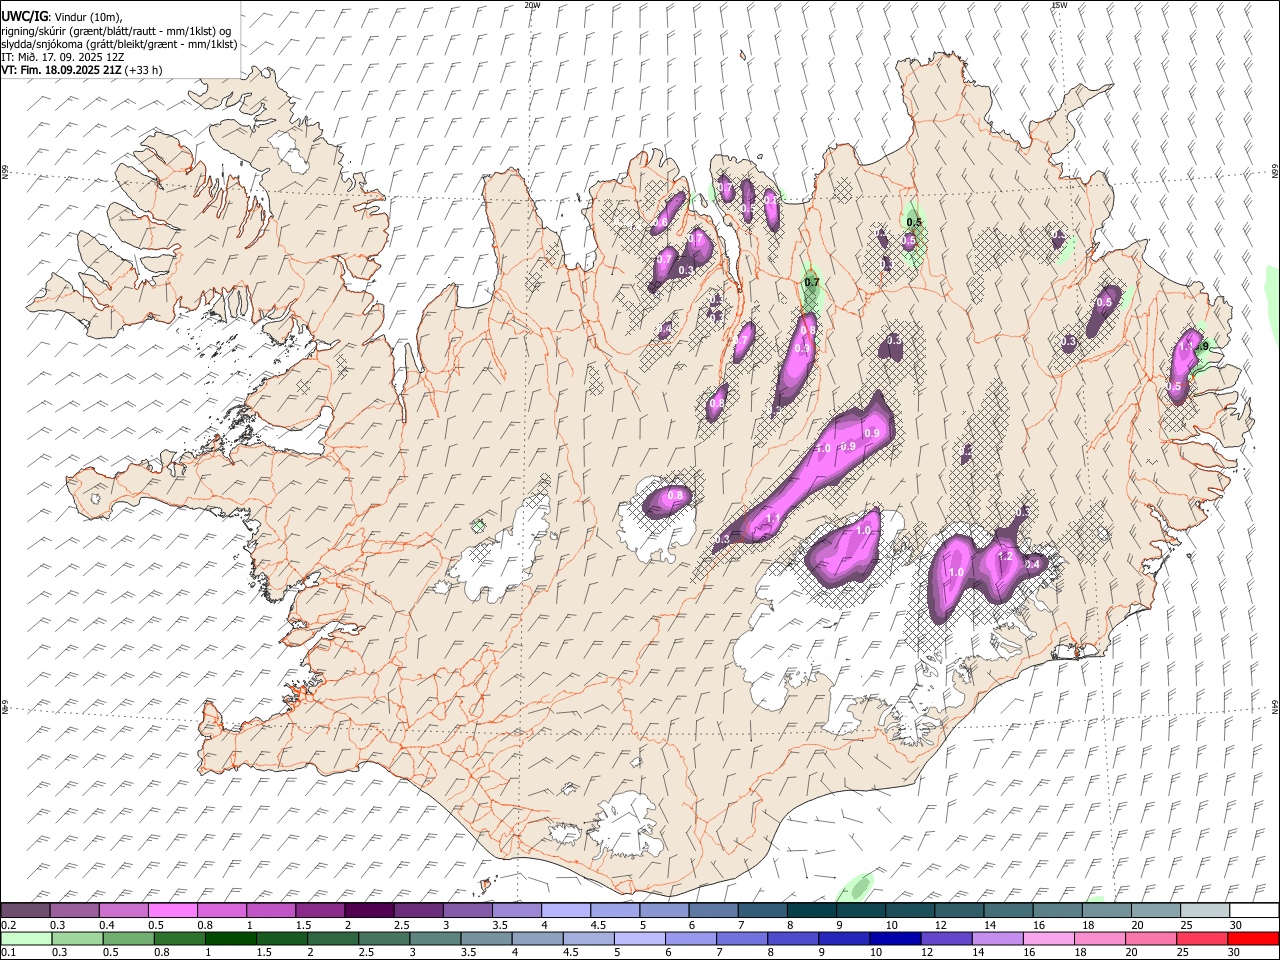The height and width of the screenshot is (960, 1280).
Task: Click the crimson 25–30 rain legend swatch
Action: point(1202,938)
